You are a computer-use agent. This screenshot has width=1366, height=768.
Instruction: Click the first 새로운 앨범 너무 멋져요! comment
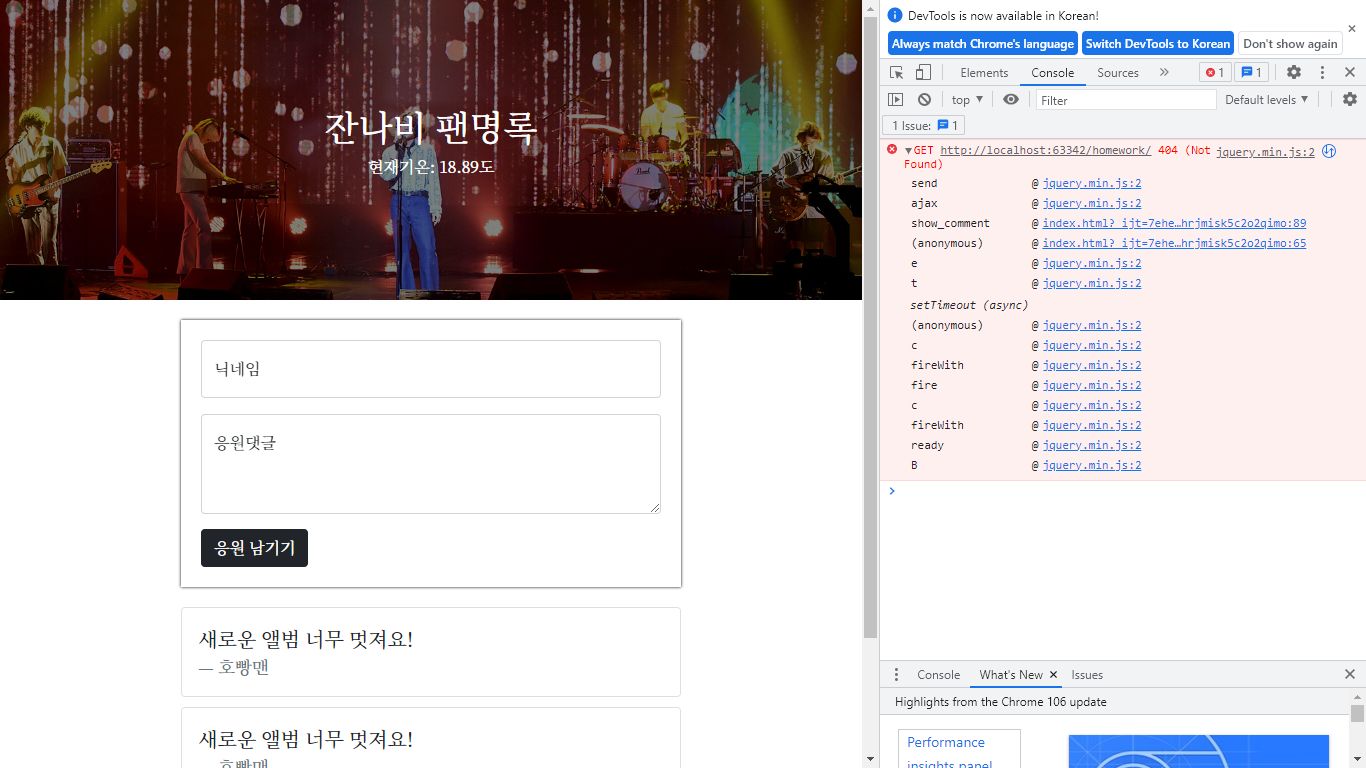[306, 639]
